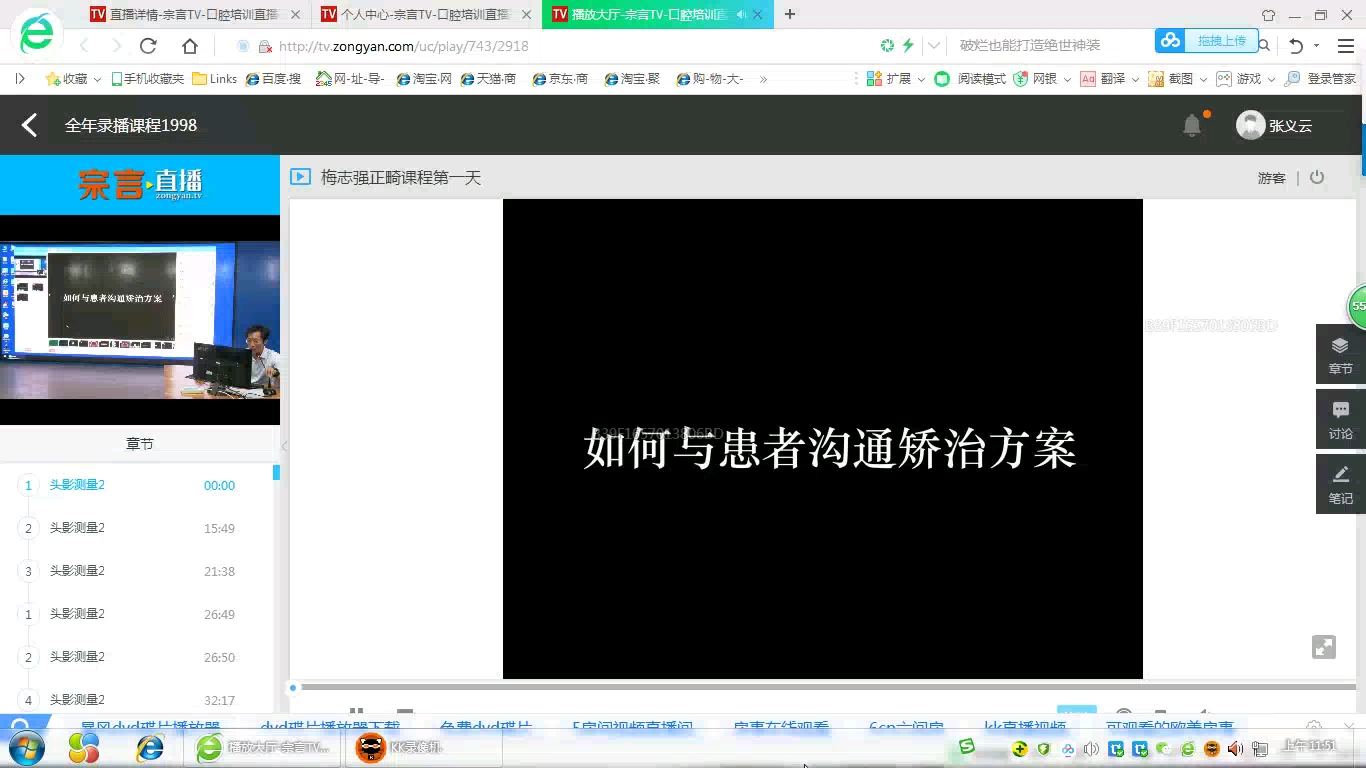Open the browser main hamburger menu
1366x768 pixels.
click(x=1345, y=46)
